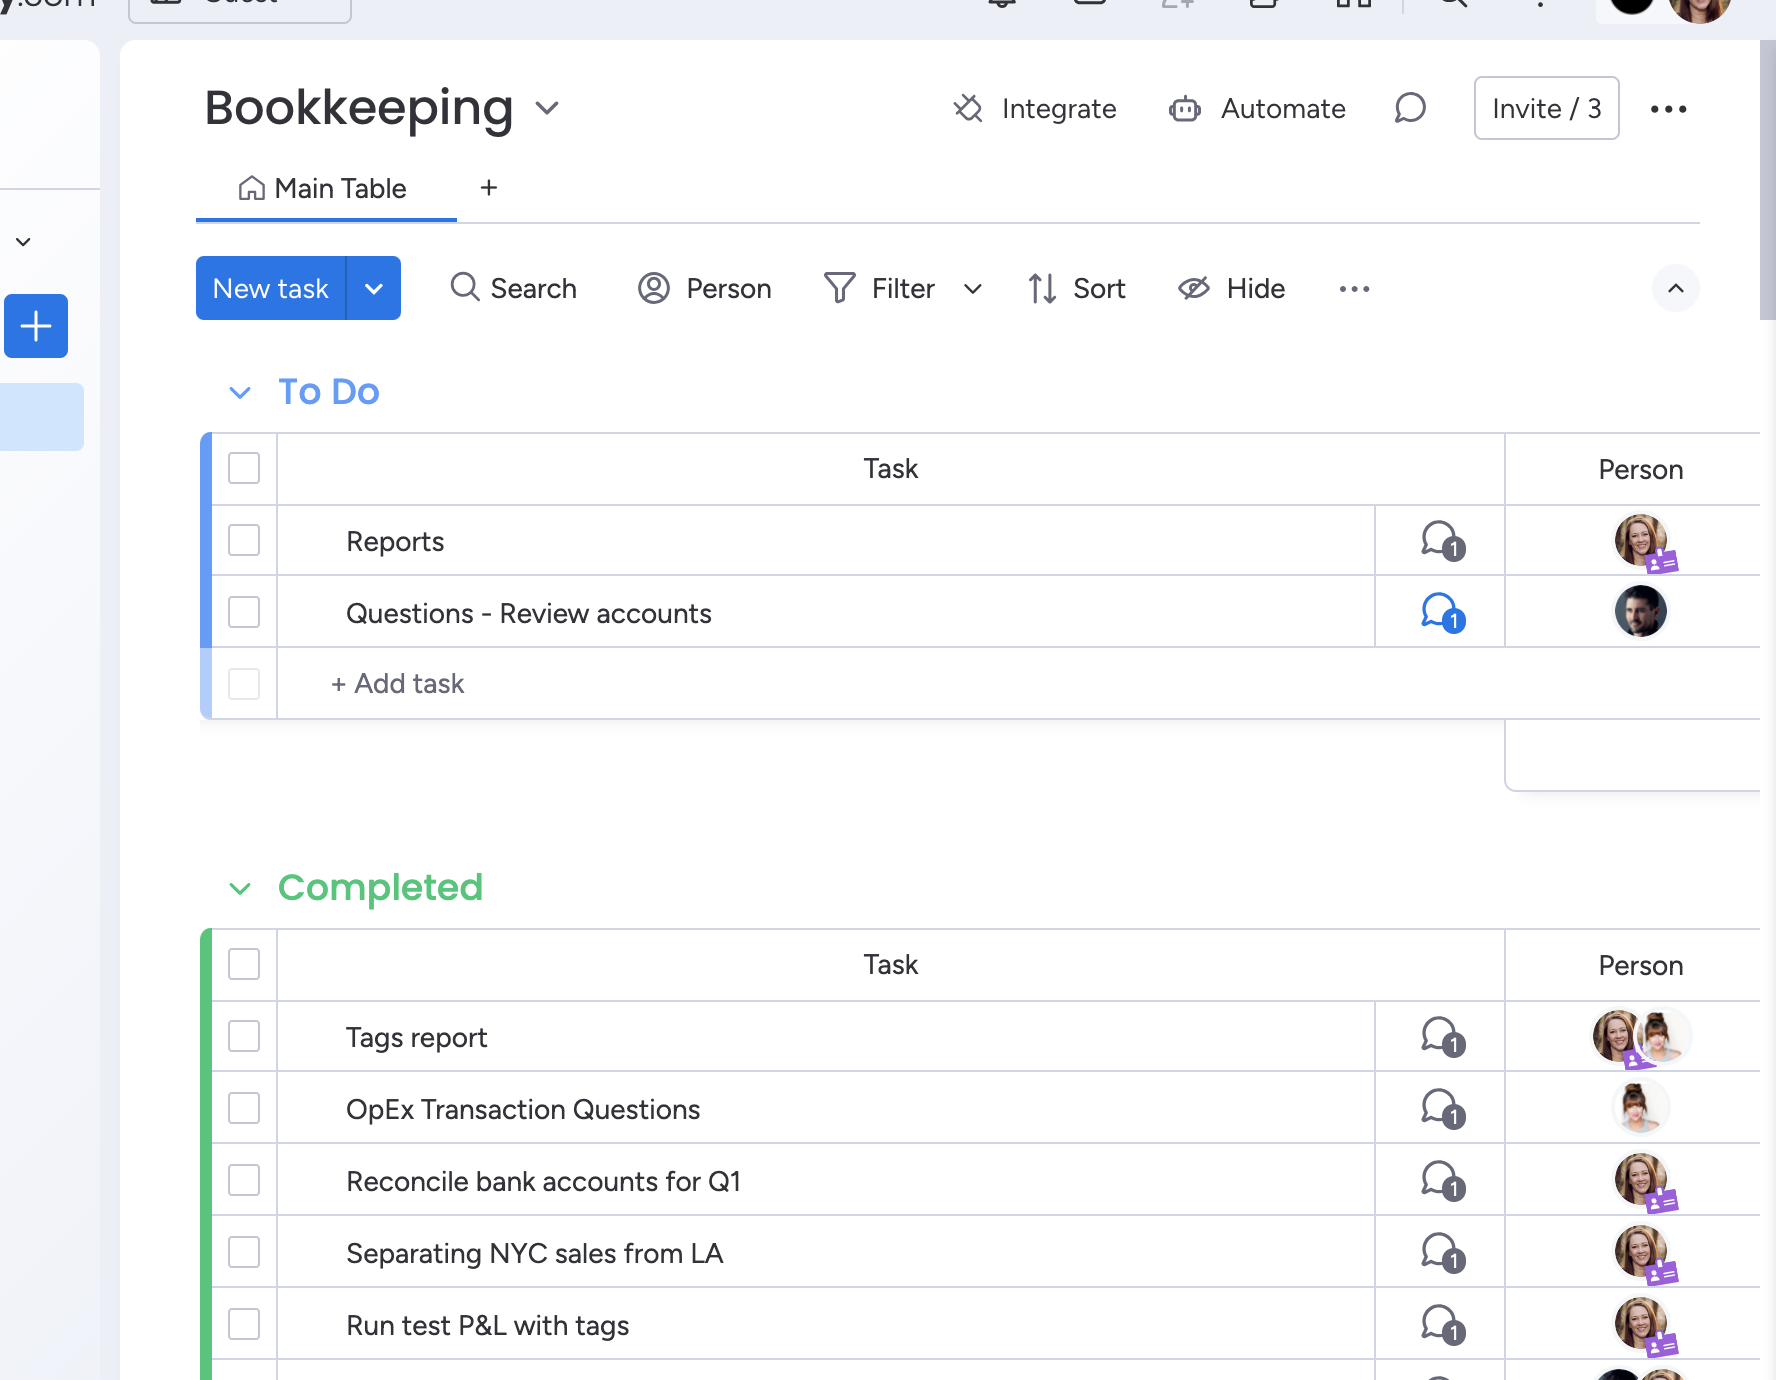Collapse the To Do group
This screenshot has width=1776, height=1380.
click(240, 392)
